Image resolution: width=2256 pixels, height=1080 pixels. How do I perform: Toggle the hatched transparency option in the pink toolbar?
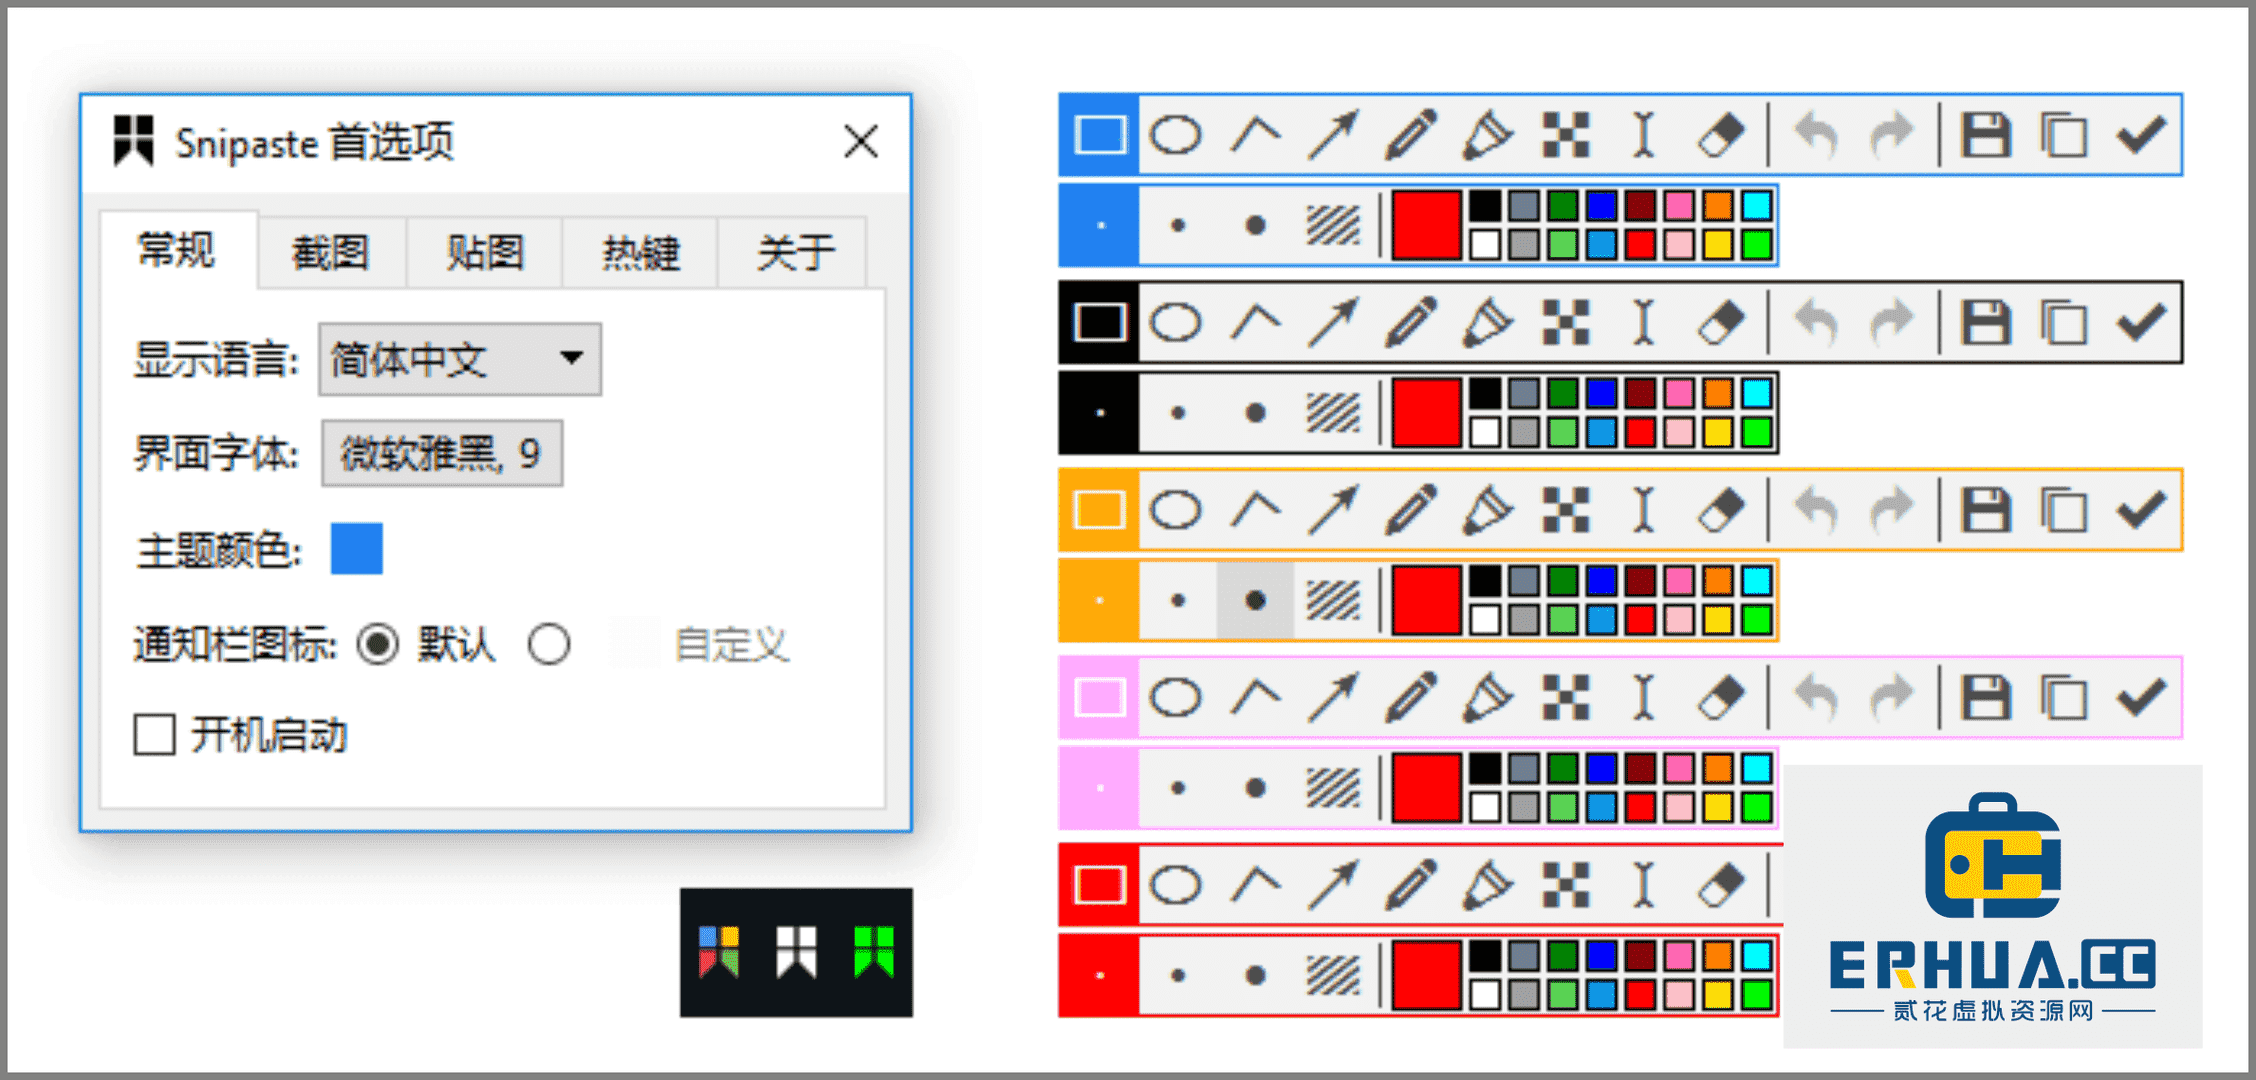1333,788
